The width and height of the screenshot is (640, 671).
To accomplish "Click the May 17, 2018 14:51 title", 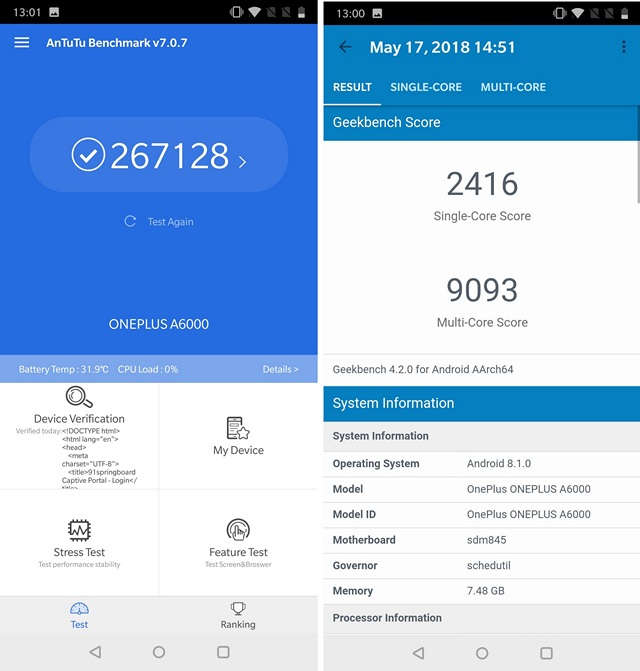I will (442, 47).
